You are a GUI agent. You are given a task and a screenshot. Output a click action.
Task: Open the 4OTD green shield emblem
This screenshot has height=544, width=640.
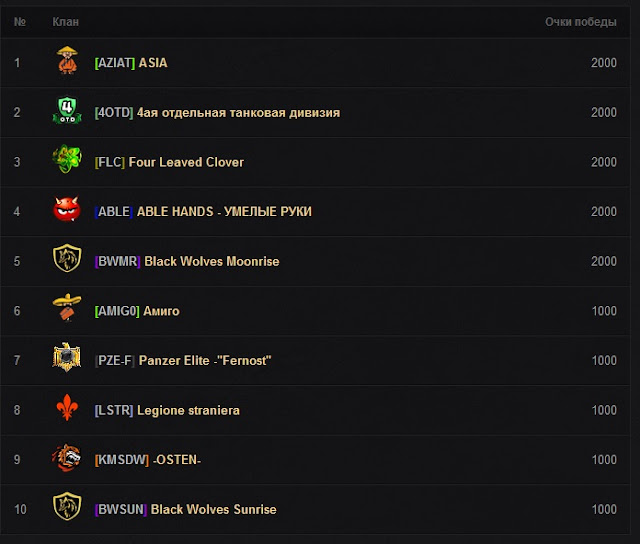click(x=67, y=111)
